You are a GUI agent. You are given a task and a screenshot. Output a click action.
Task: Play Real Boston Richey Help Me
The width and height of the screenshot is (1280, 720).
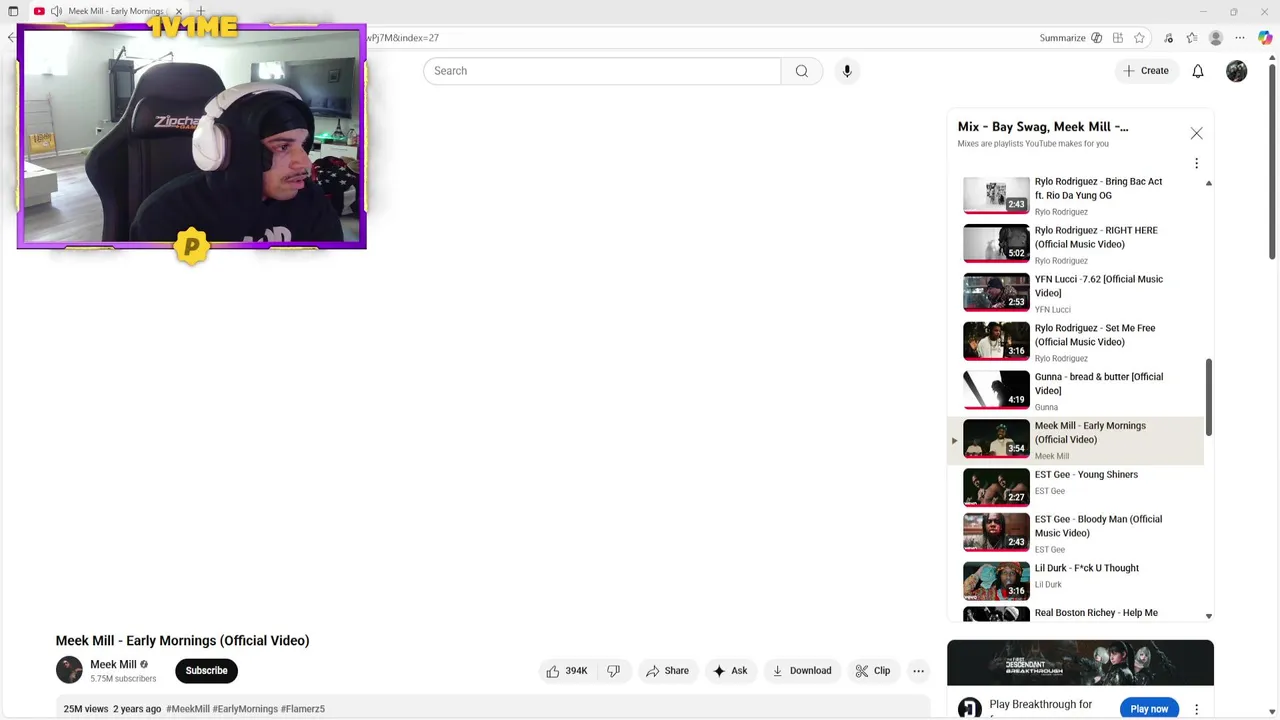click(x=1096, y=613)
